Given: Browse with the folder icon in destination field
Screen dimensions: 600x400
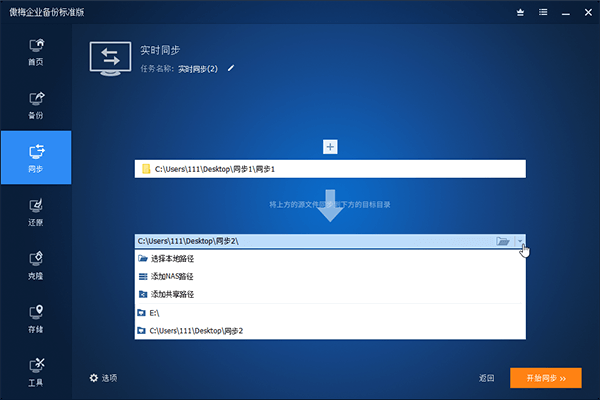Looking at the screenshot, I should (x=503, y=241).
